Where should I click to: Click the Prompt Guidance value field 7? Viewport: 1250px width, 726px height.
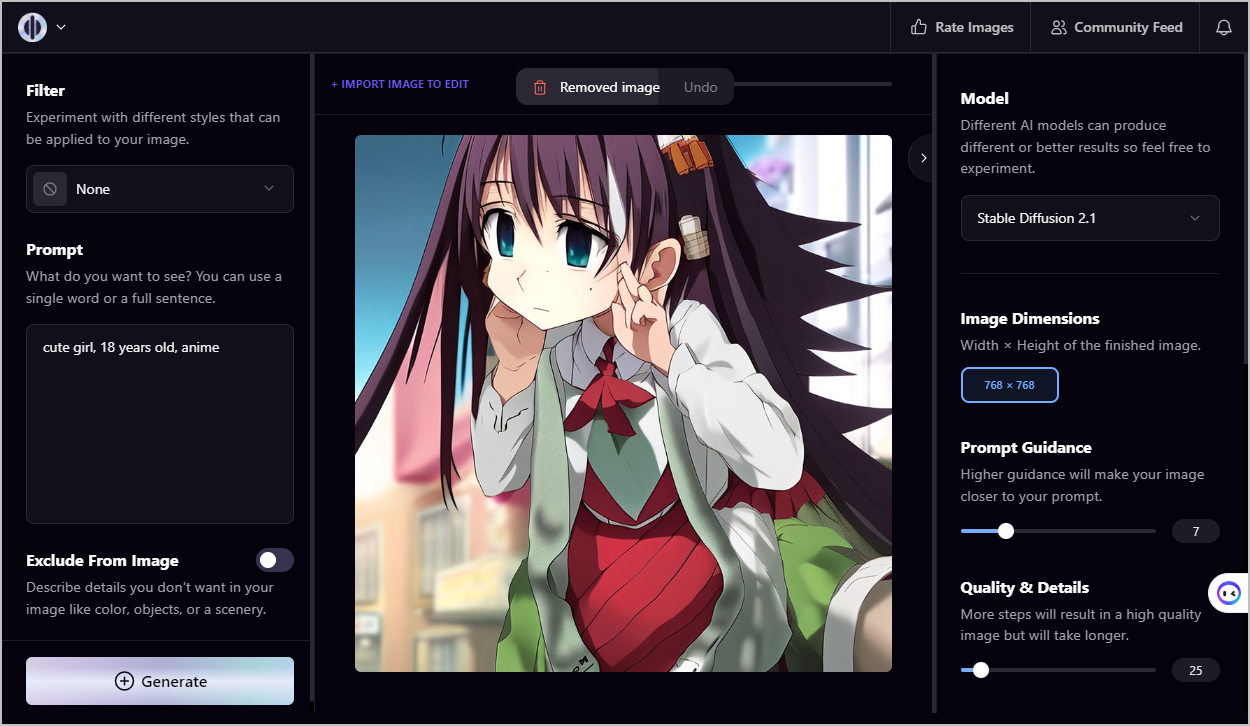[x=1196, y=531]
